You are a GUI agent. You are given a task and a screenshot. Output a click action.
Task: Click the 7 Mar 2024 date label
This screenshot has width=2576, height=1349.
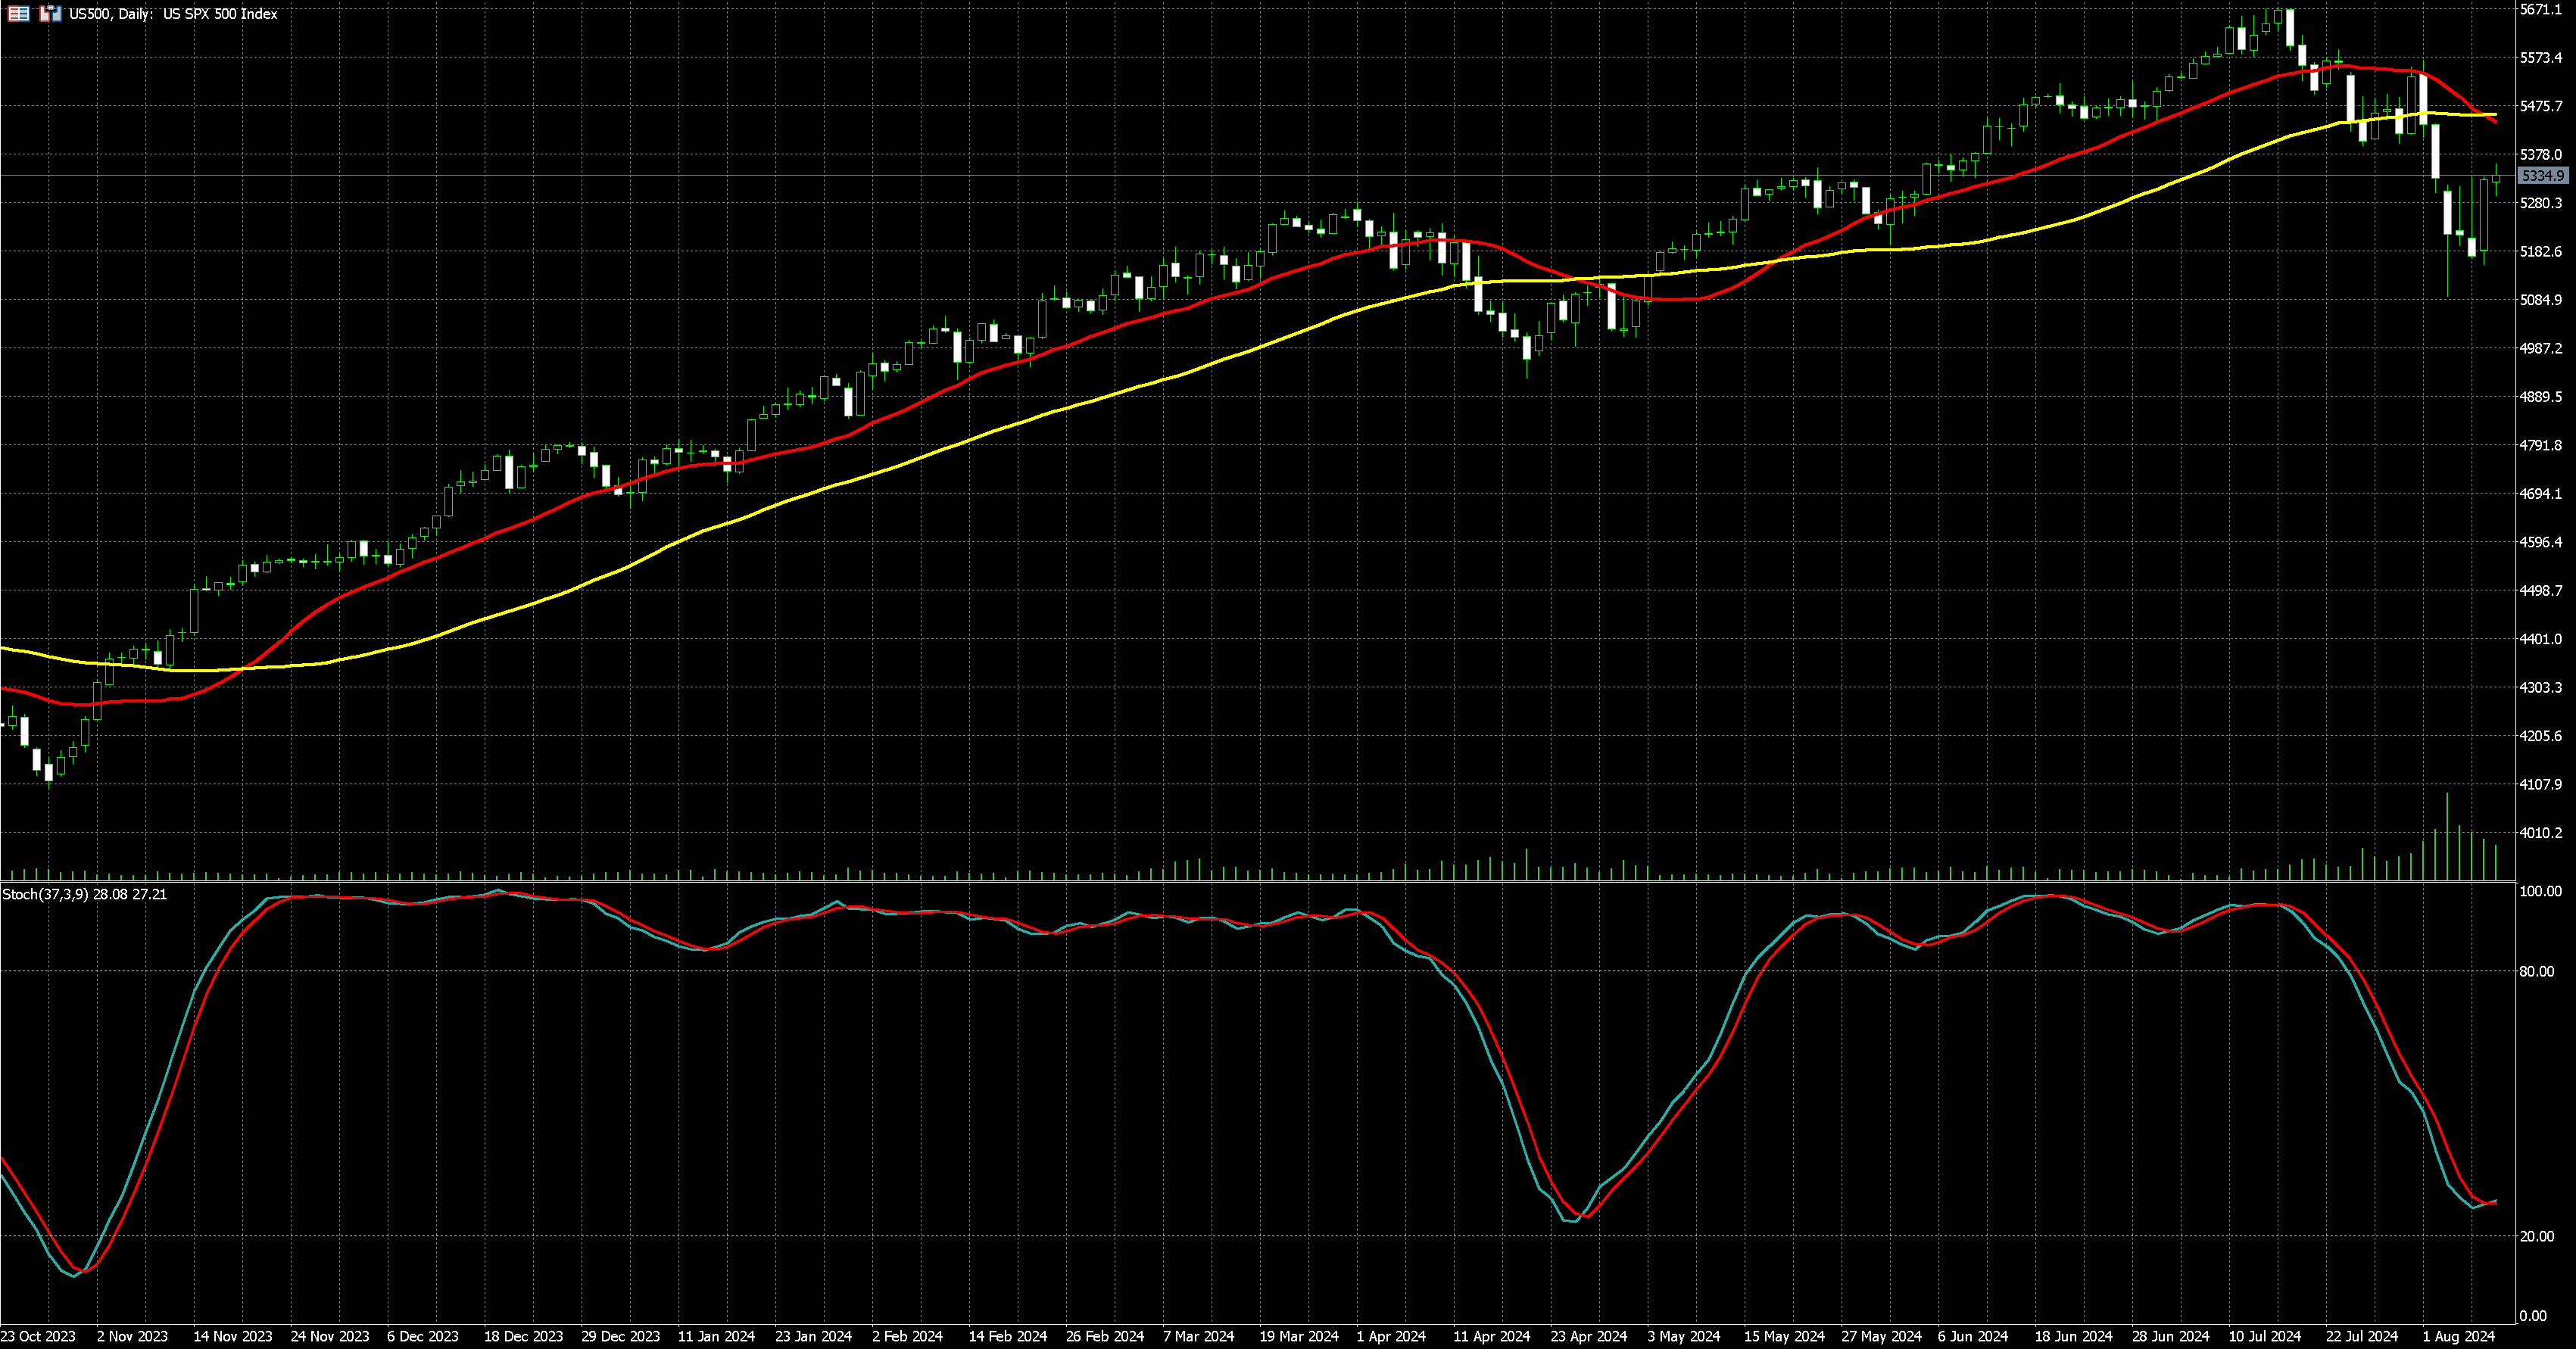pyautogui.click(x=1198, y=1336)
